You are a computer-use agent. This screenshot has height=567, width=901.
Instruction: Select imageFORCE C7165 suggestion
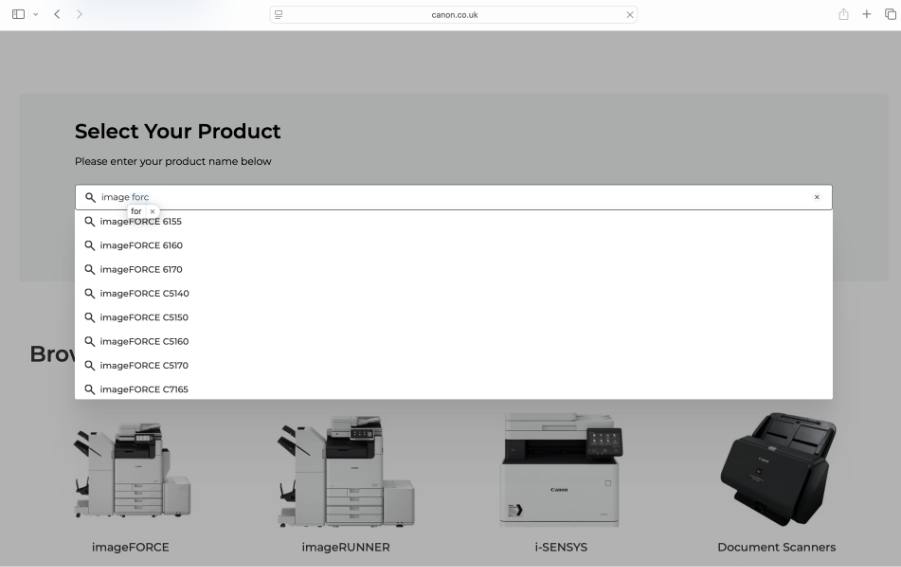pyautogui.click(x=144, y=390)
